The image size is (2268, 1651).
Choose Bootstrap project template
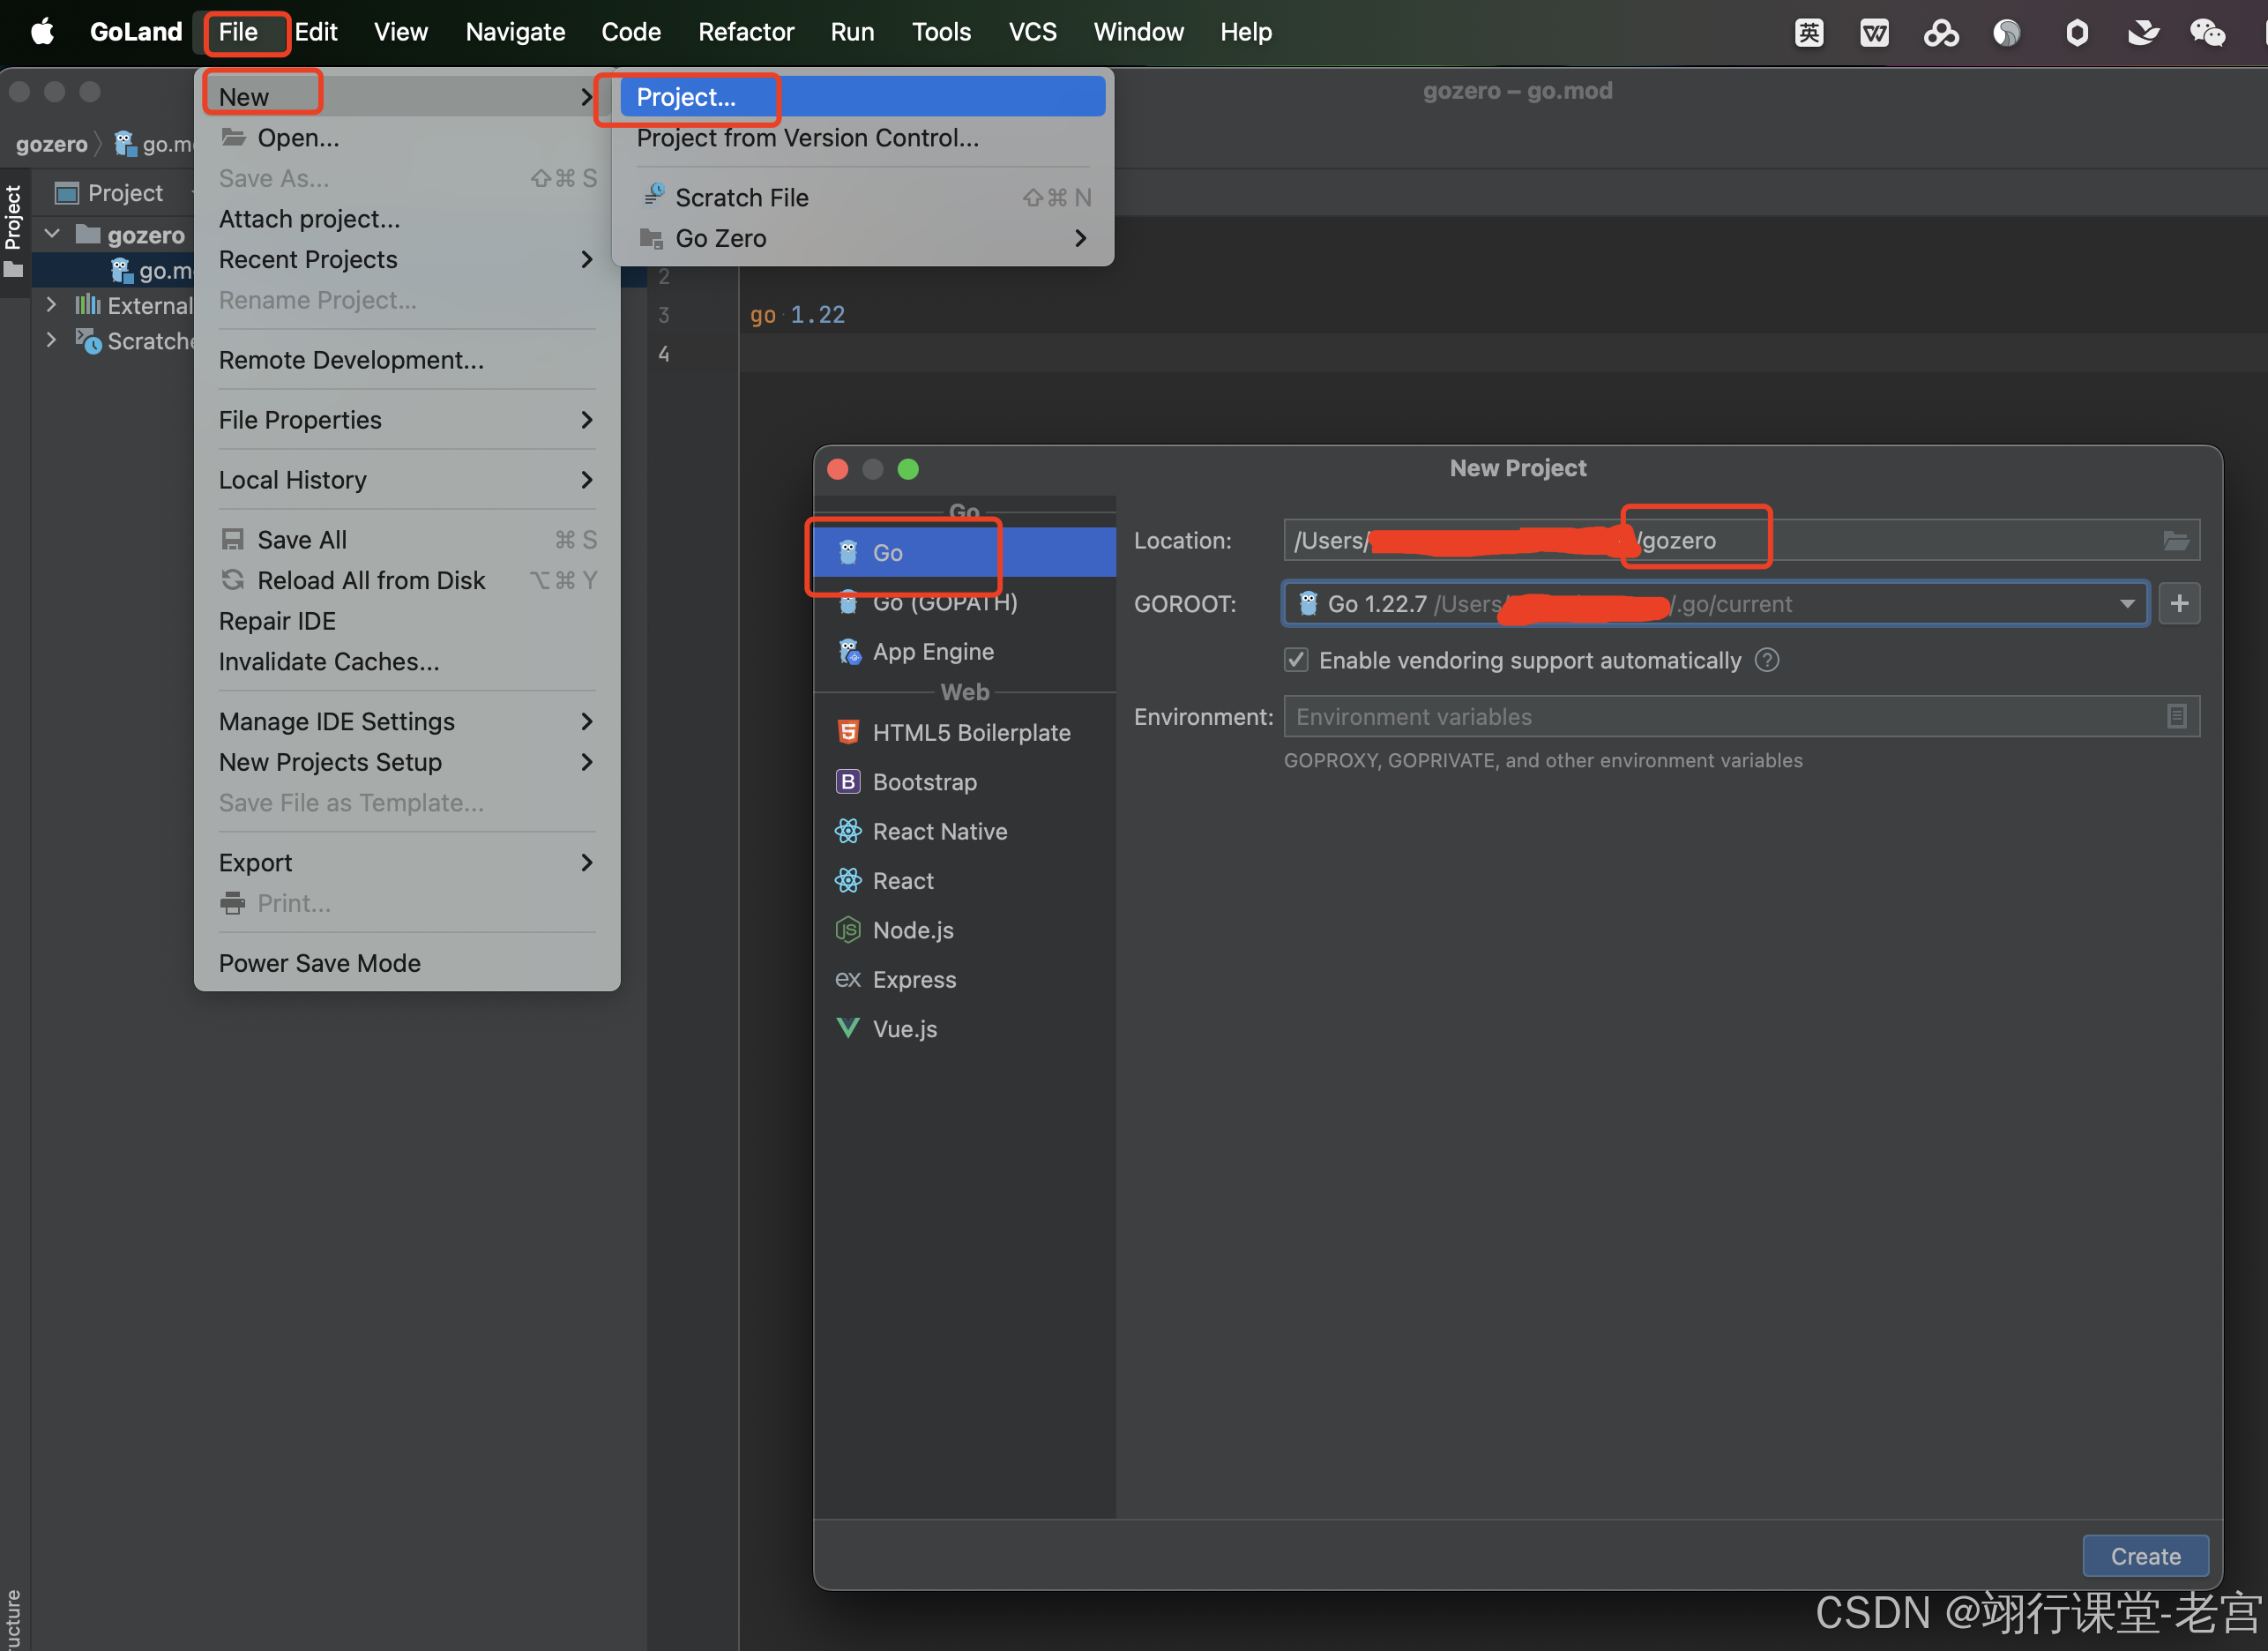(x=964, y=781)
